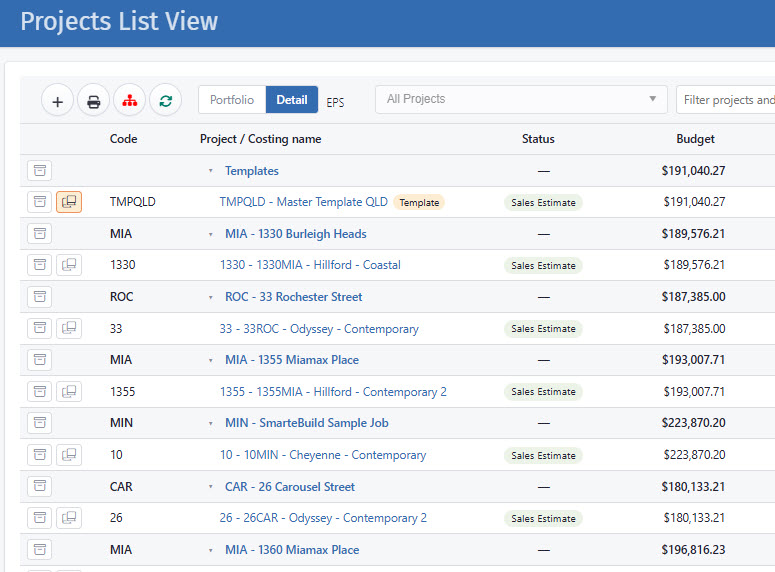Click the $223,870.20 budget in 10MIN row
Viewport: 775px width, 572px height.
click(694, 455)
